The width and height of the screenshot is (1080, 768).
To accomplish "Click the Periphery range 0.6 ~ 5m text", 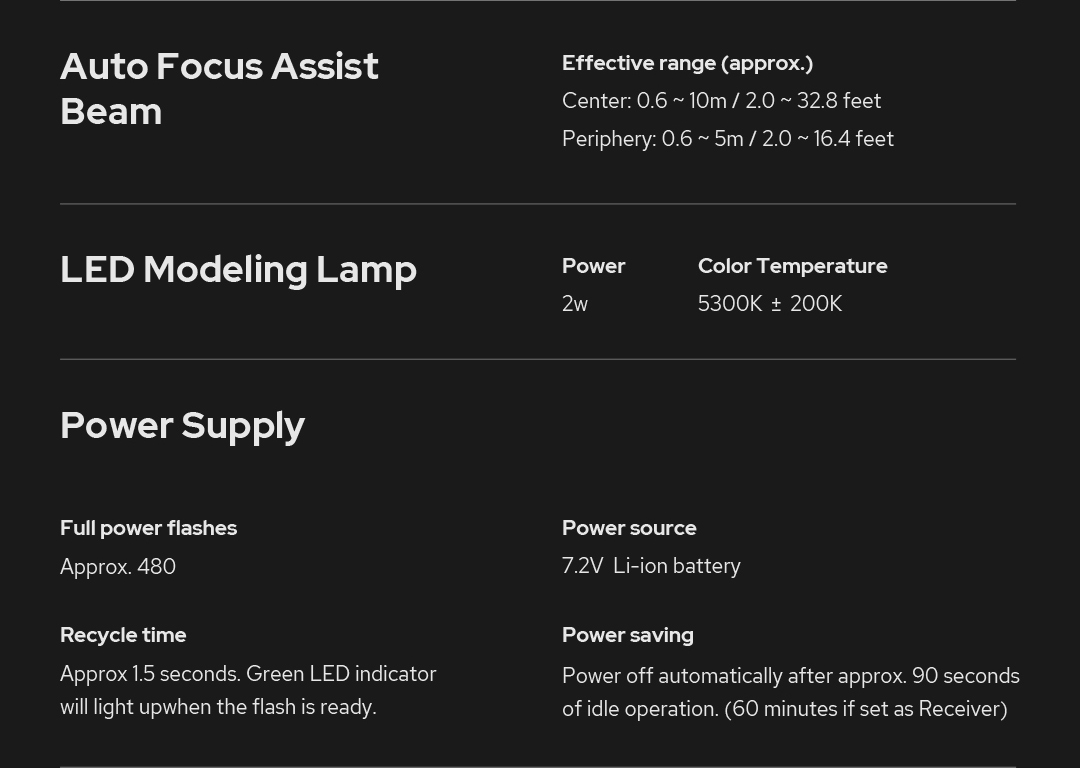I will (x=727, y=139).
